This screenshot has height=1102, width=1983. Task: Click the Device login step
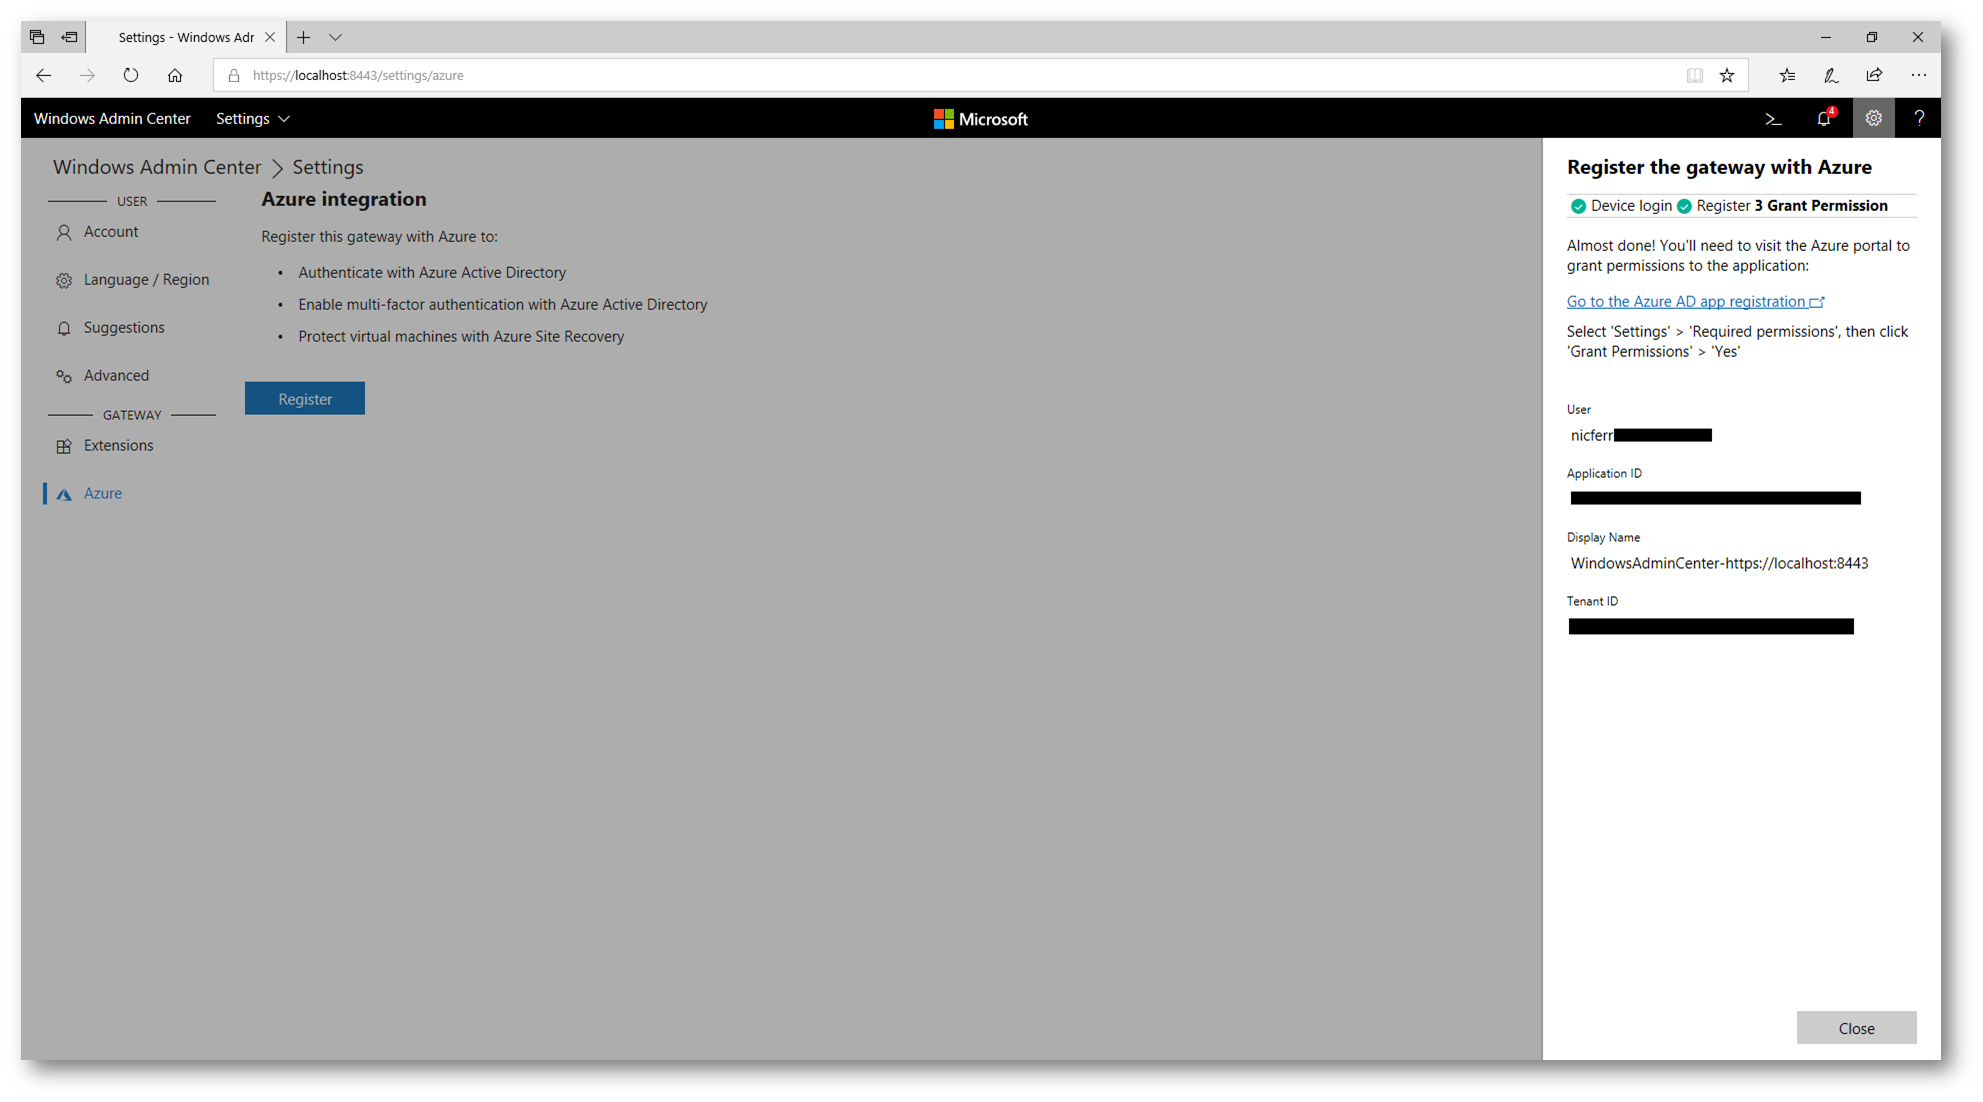point(1621,206)
